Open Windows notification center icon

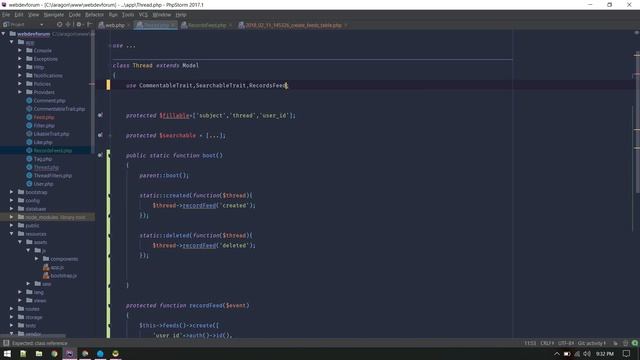627,353
